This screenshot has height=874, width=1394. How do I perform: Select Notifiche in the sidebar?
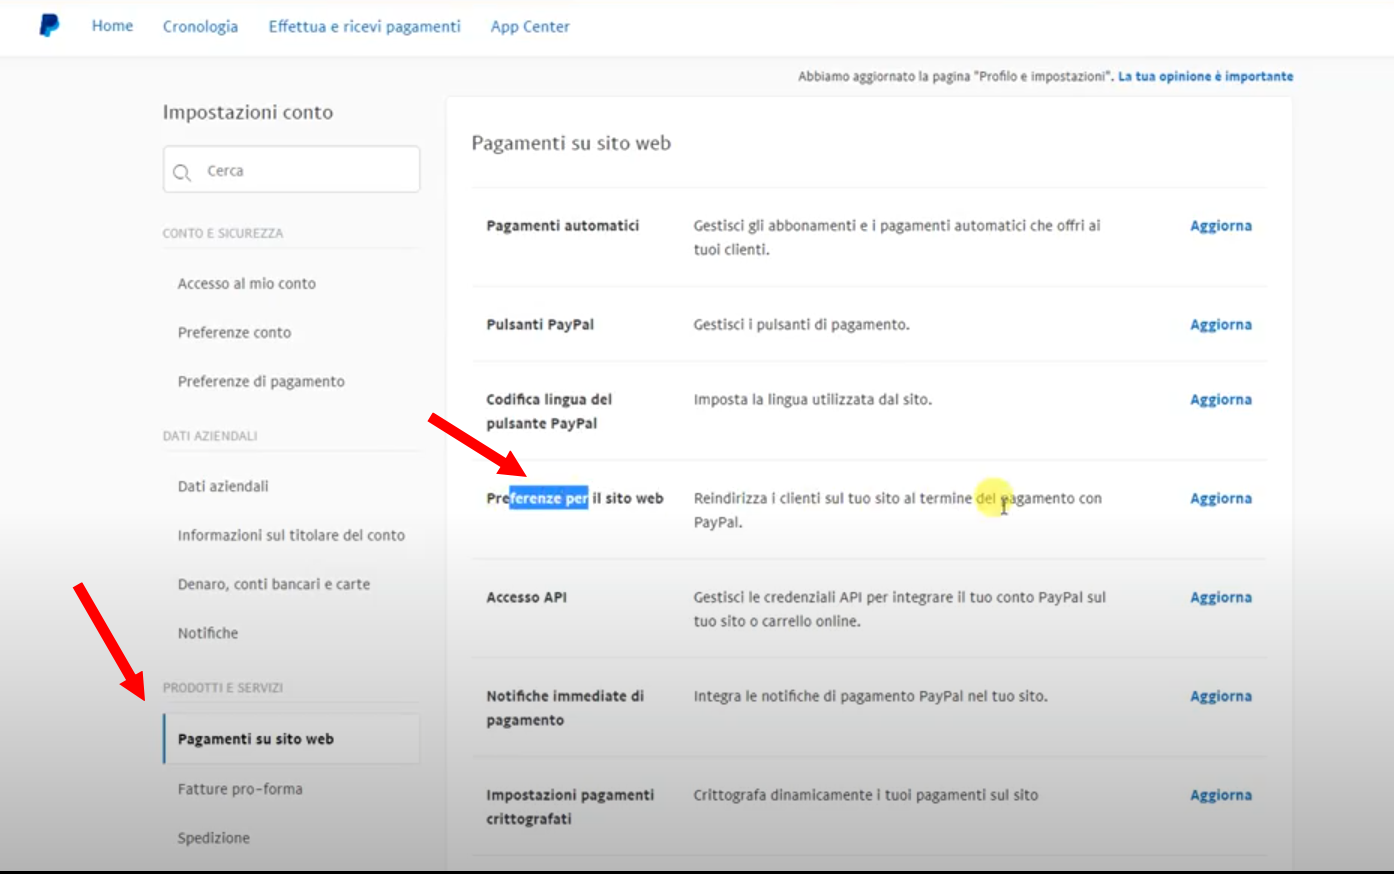208,634
